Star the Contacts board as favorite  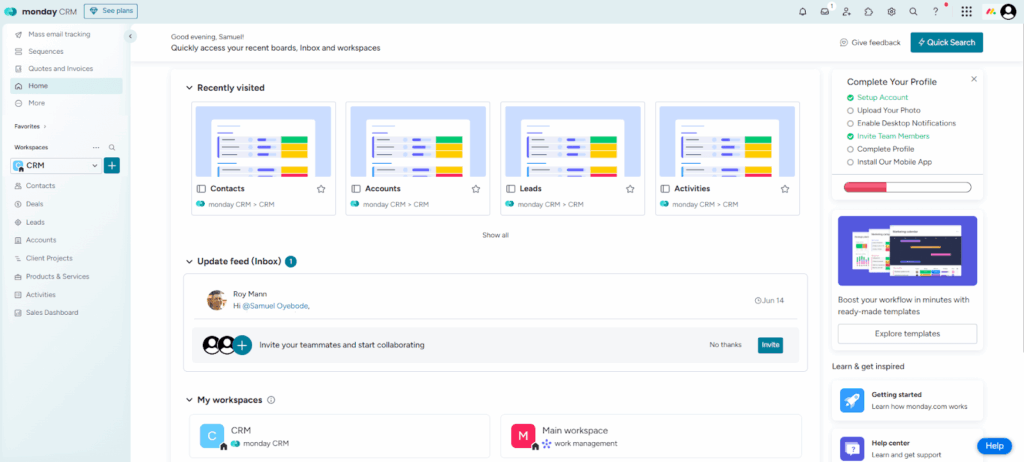(x=321, y=188)
